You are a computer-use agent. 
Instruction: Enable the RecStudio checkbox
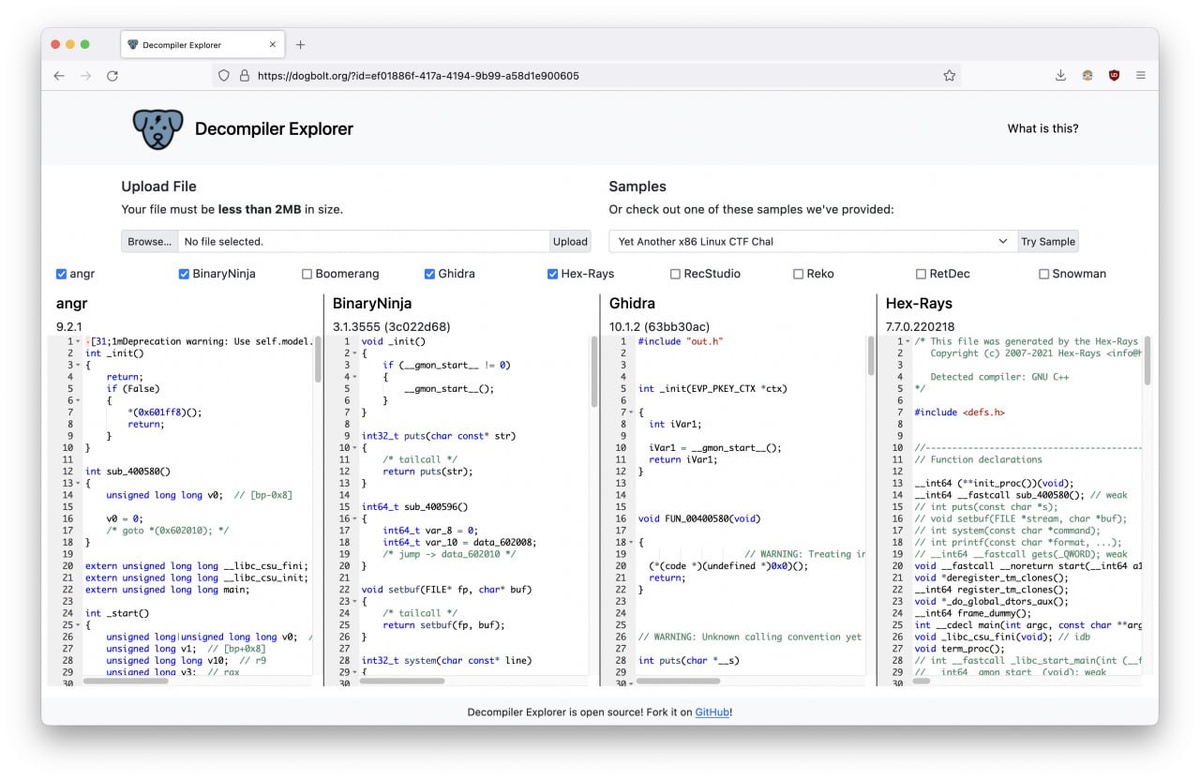pyautogui.click(x=675, y=274)
